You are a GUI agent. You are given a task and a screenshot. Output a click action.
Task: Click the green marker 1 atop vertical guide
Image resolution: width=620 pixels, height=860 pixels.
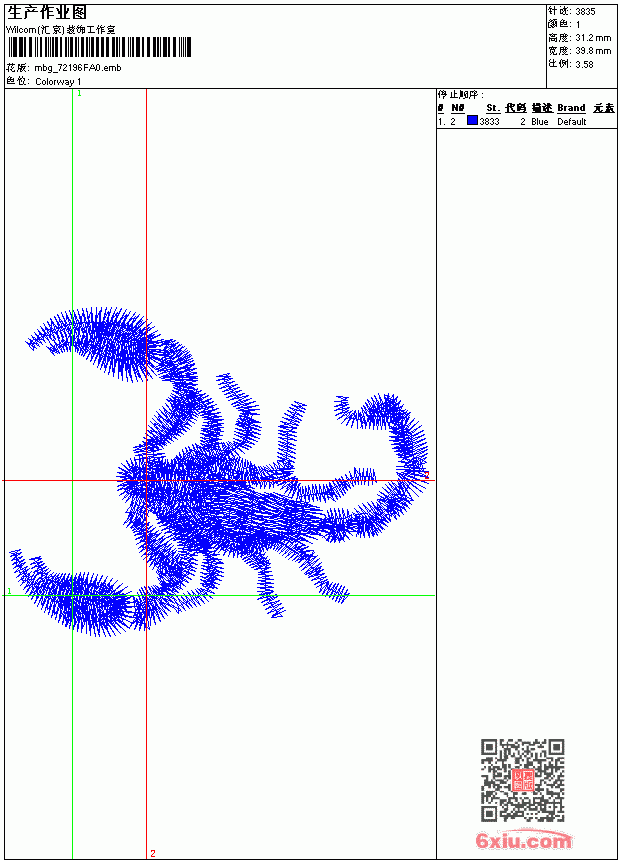point(79,94)
